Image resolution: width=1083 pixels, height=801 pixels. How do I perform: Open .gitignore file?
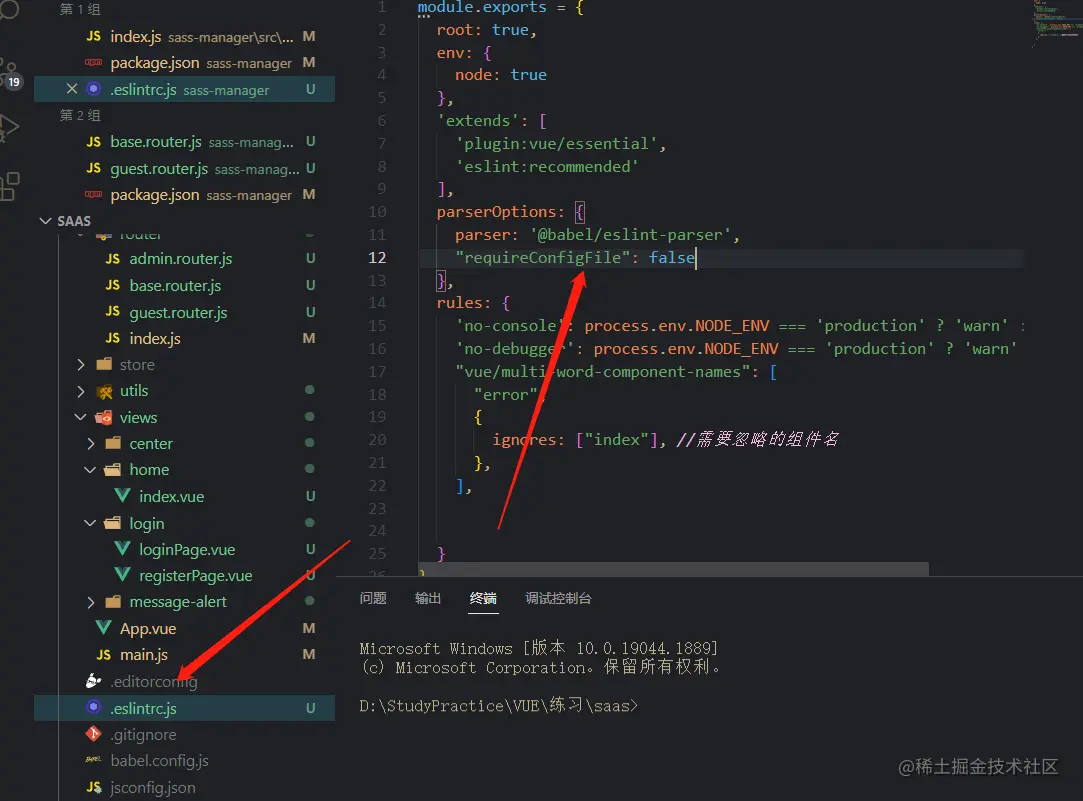pyautogui.click(x=184, y=735)
